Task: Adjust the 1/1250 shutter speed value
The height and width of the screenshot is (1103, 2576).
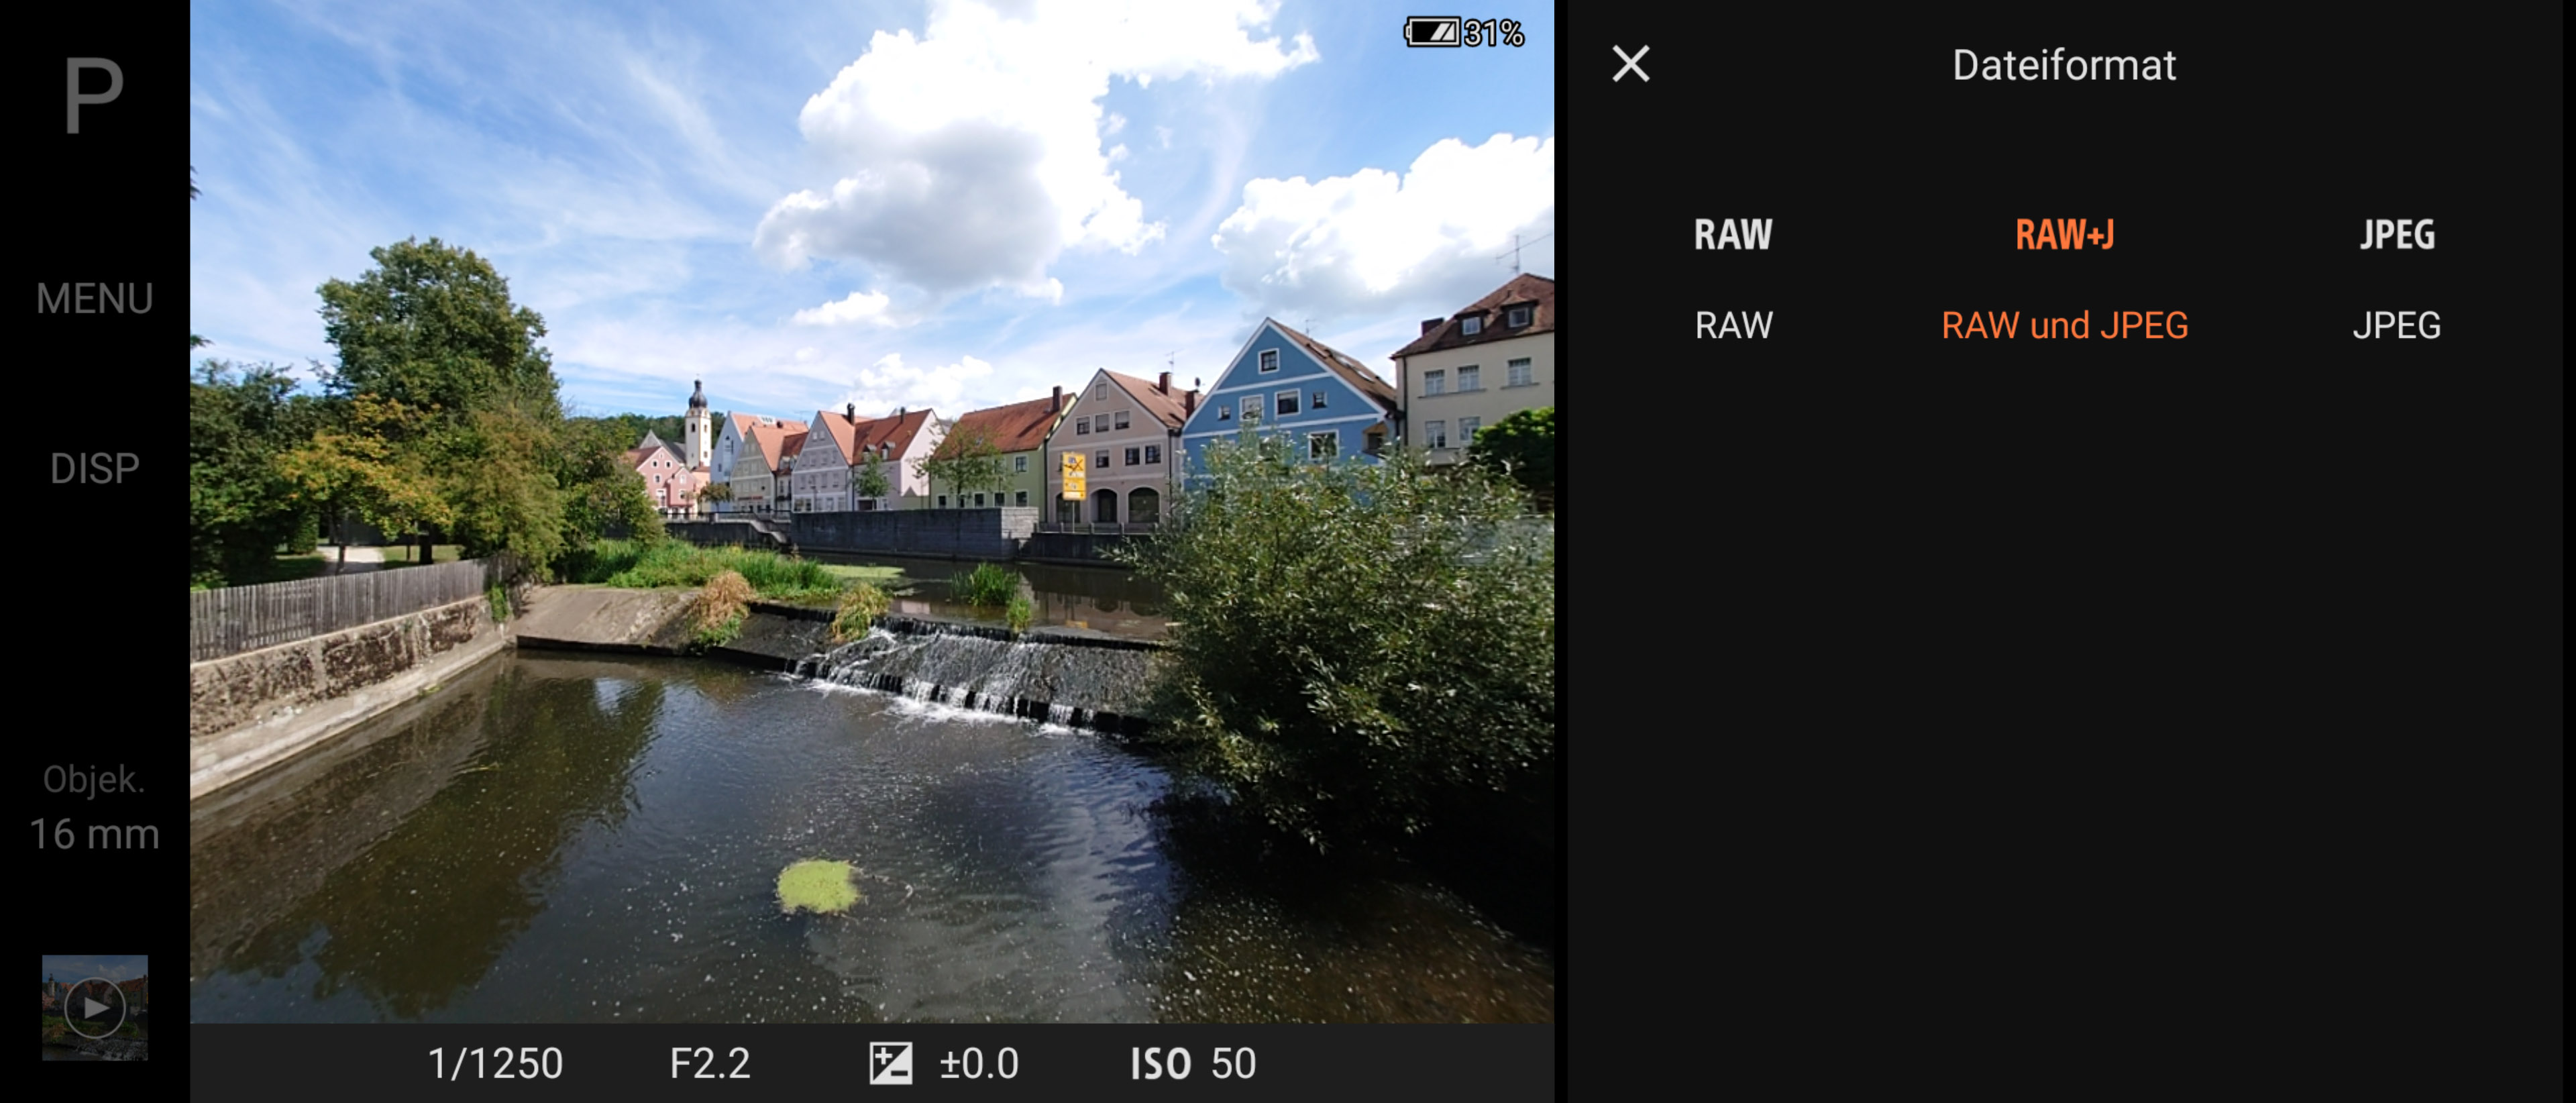Action: 495,1063
